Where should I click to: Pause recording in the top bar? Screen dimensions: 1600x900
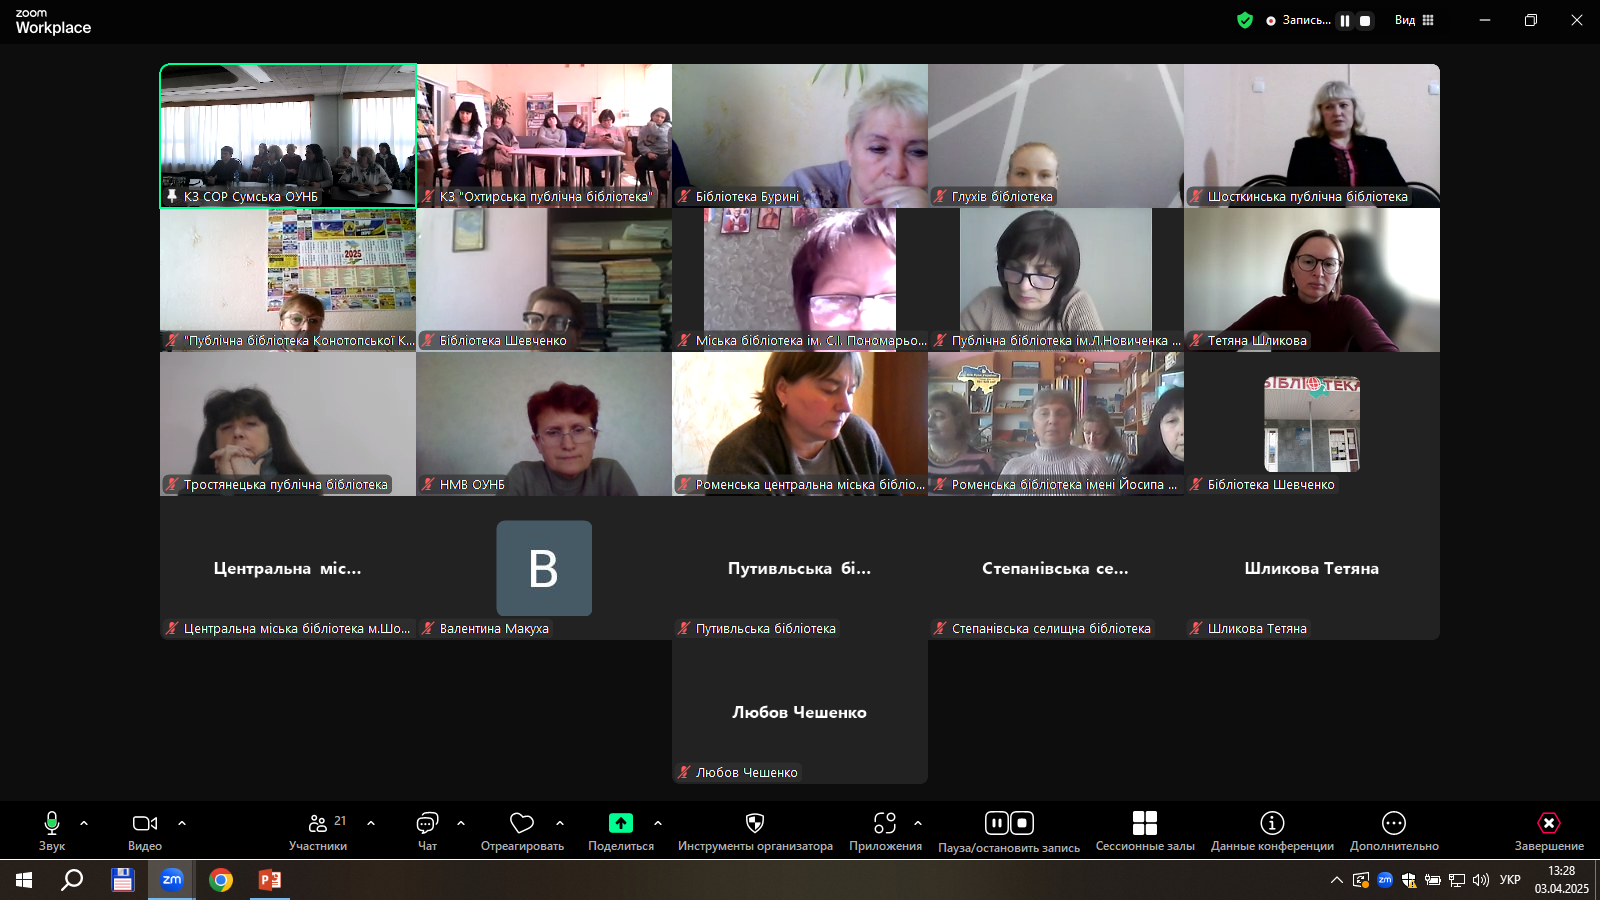pyautogui.click(x=1345, y=20)
